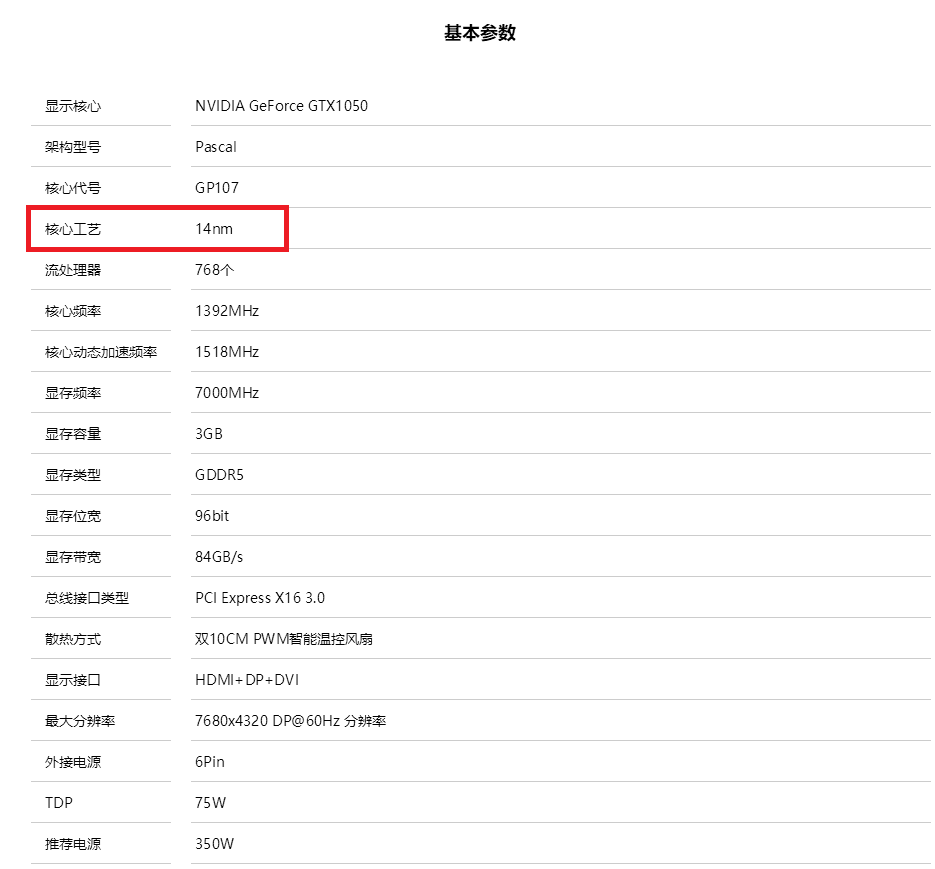Click the Pascal architecture value
The height and width of the screenshot is (869, 935).
[216, 147]
